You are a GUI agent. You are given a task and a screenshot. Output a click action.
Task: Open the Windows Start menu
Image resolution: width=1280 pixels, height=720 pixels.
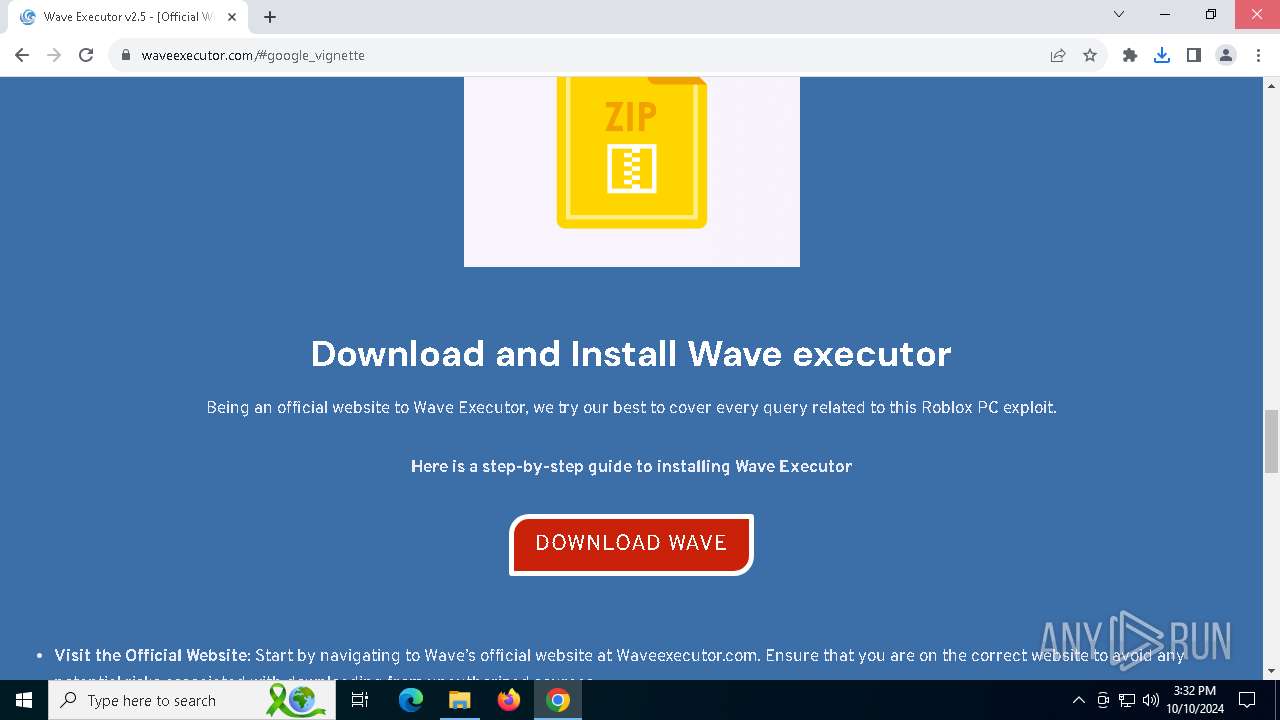24,700
